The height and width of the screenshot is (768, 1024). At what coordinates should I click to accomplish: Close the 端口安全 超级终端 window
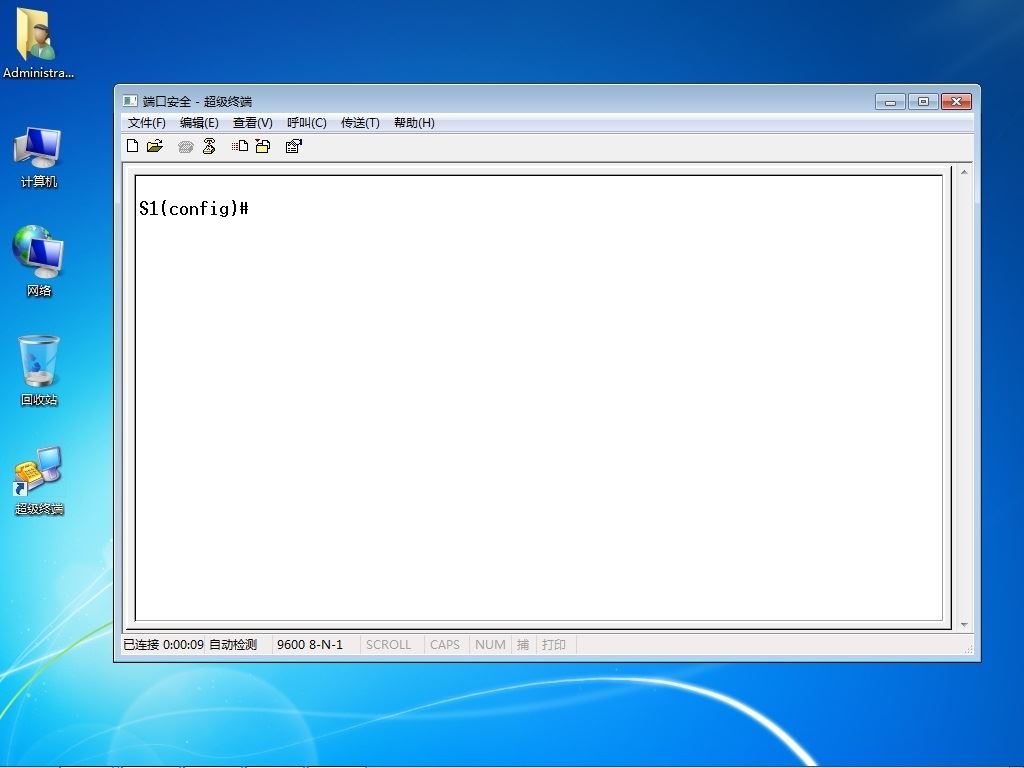pyautogui.click(x=956, y=102)
